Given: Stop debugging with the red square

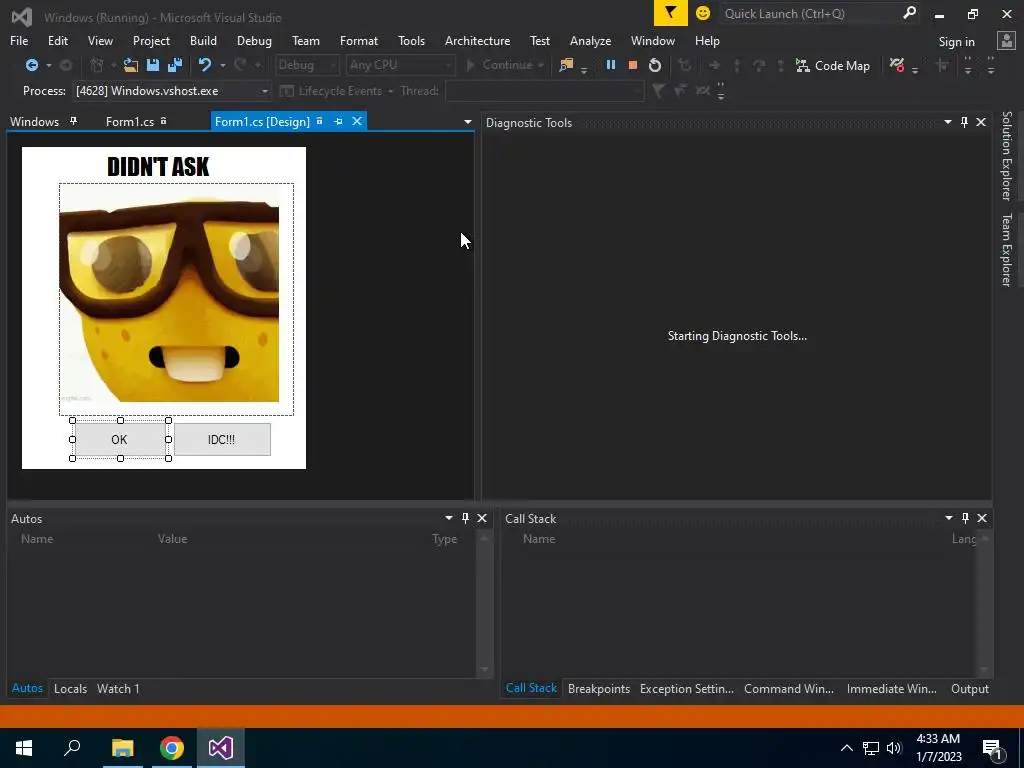Looking at the screenshot, I should coord(632,65).
